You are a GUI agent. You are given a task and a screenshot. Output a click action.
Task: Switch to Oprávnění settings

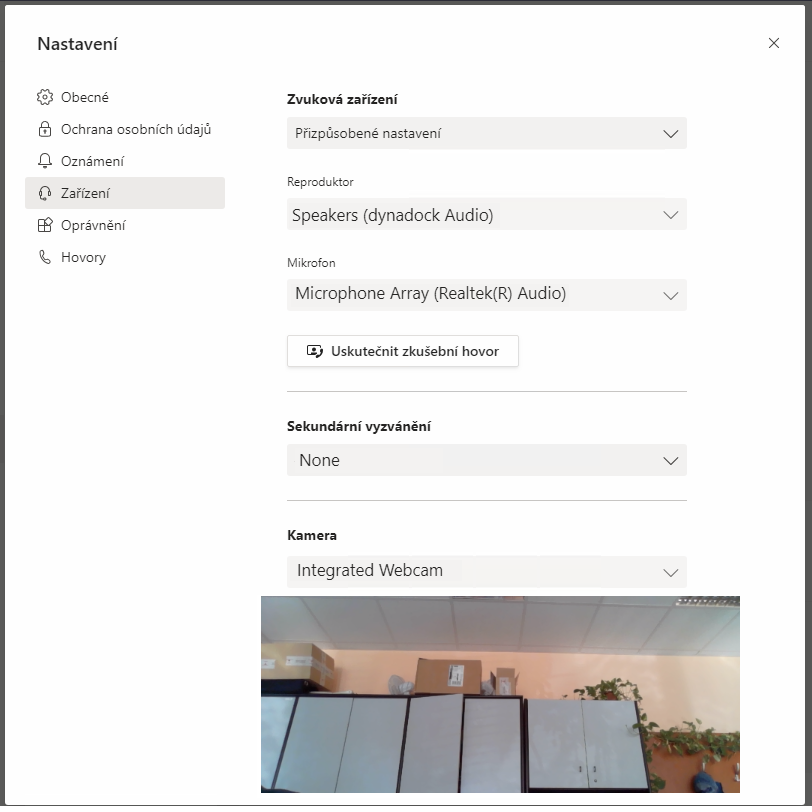point(125,225)
